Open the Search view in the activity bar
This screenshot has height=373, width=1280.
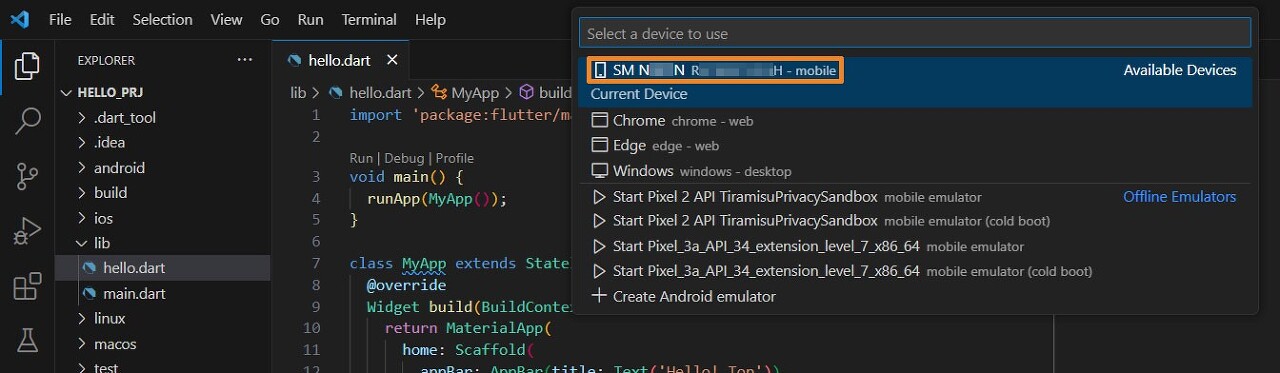coord(27,122)
